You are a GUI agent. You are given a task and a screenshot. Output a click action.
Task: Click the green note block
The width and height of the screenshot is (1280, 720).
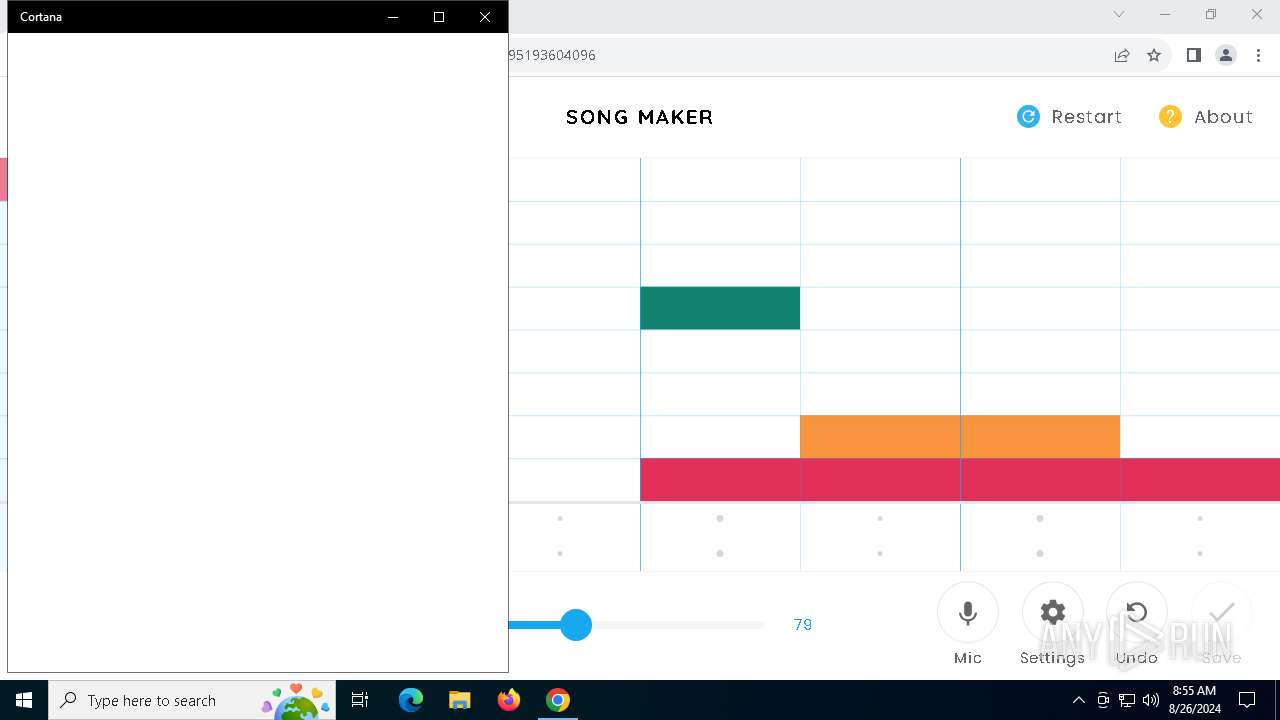tap(720, 308)
